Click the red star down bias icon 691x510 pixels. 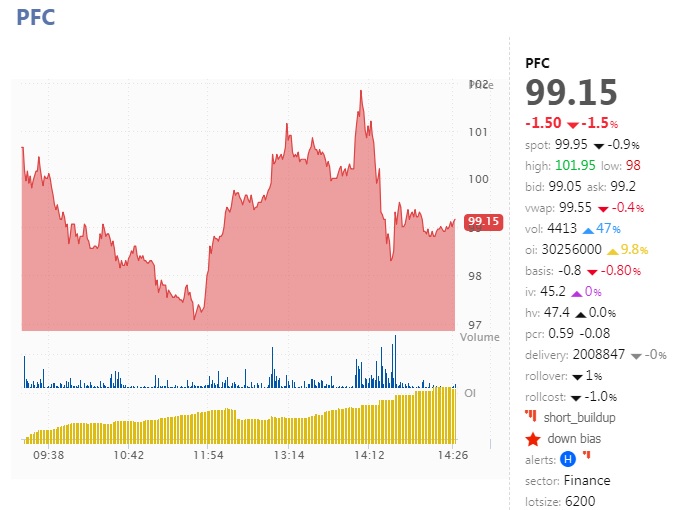pos(533,438)
